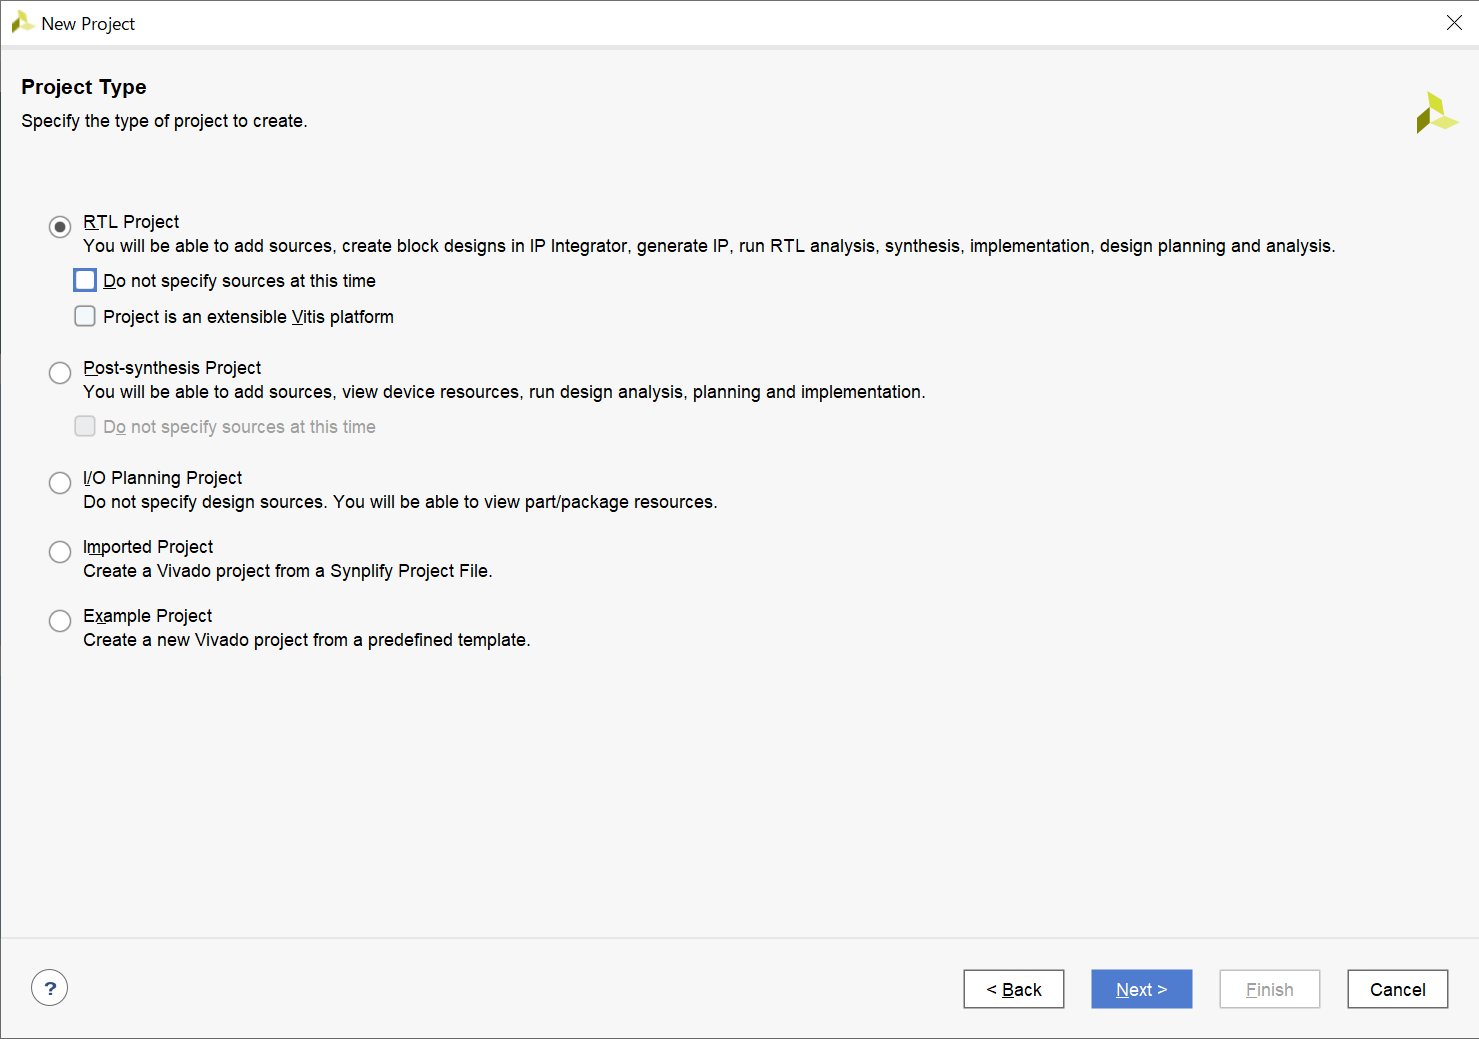This screenshot has width=1479, height=1039.
Task: Cancel the New Project wizard
Action: click(1397, 989)
